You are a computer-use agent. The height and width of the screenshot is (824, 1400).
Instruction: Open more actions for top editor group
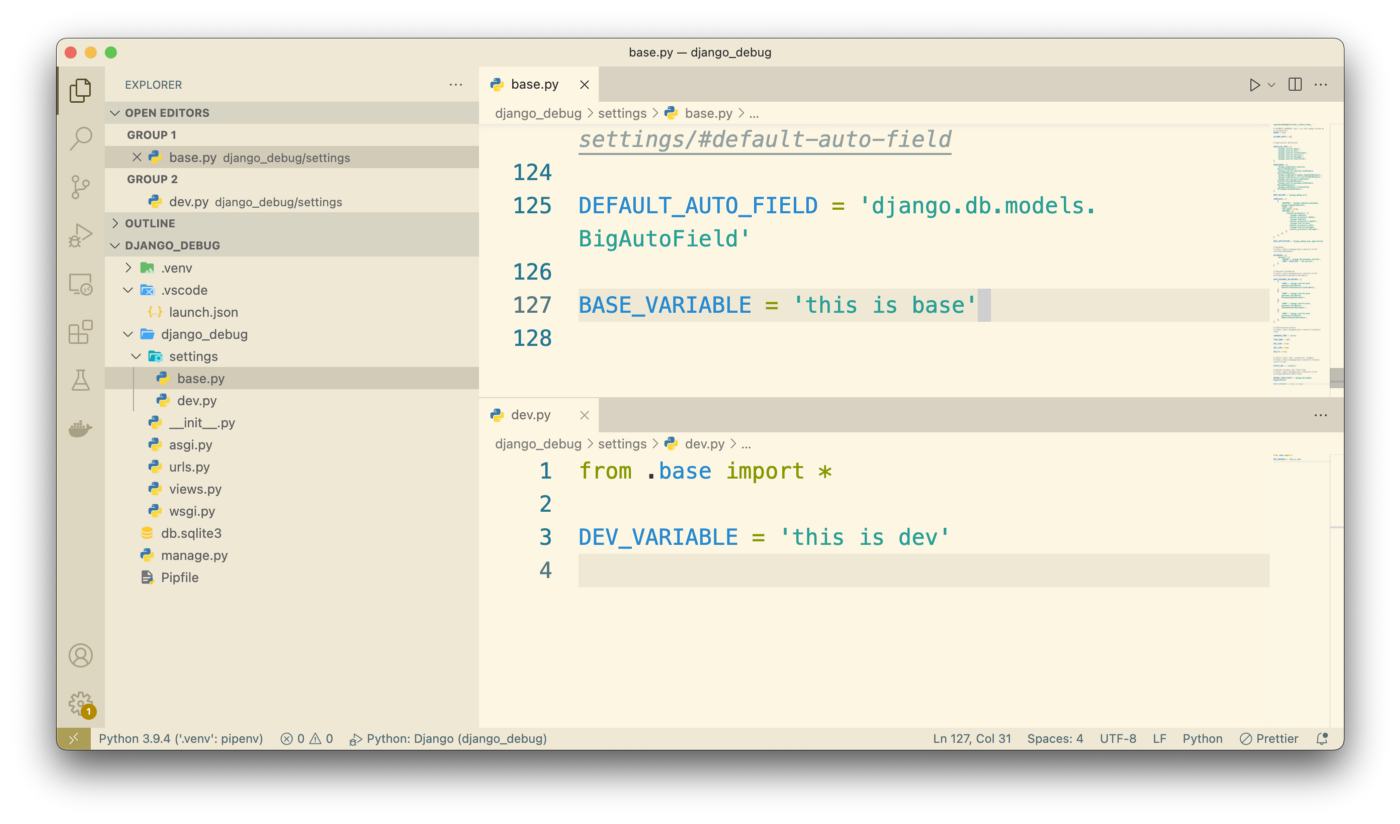coord(1321,85)
